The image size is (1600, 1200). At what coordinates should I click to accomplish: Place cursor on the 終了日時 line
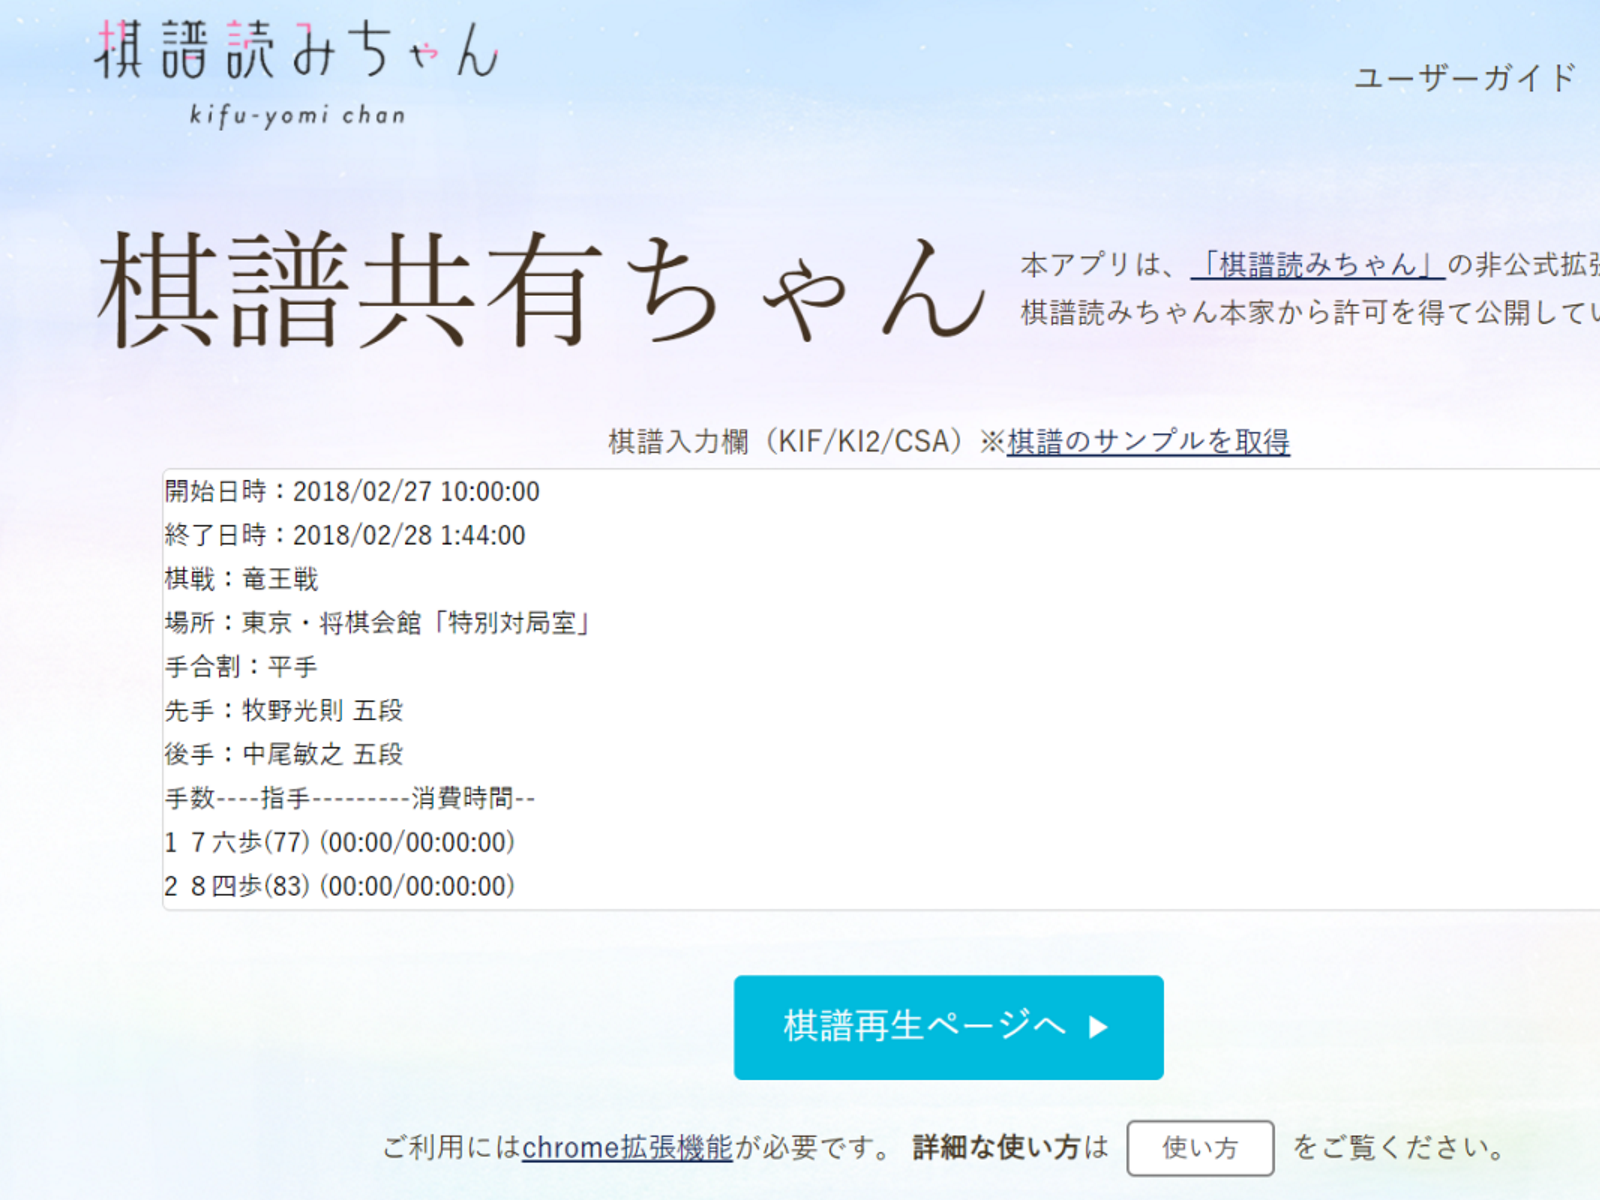click(345, 536)
